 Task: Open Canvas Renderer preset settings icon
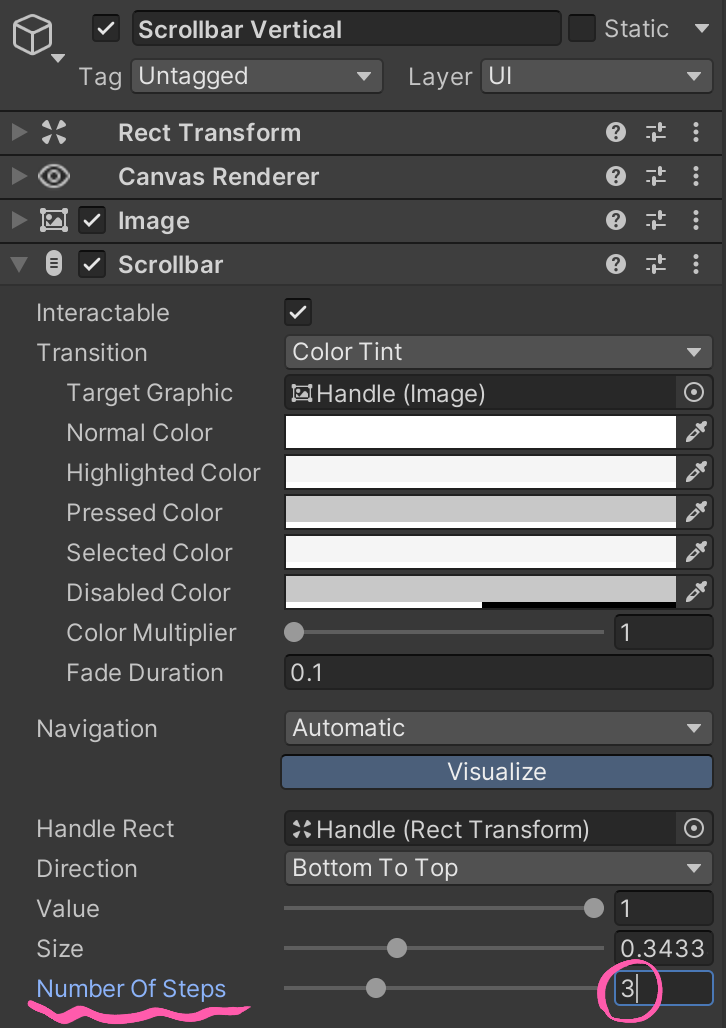tap(656, 177)
